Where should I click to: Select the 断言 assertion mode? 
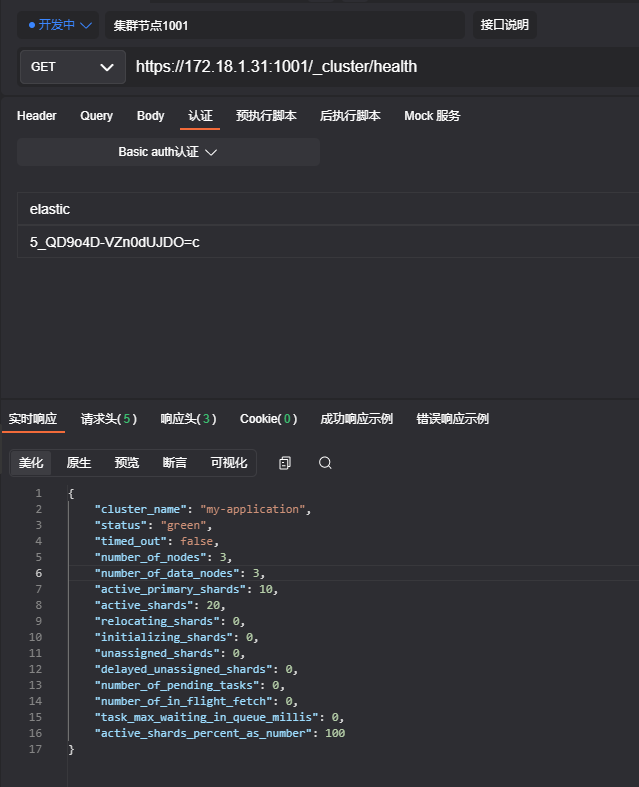175,463
